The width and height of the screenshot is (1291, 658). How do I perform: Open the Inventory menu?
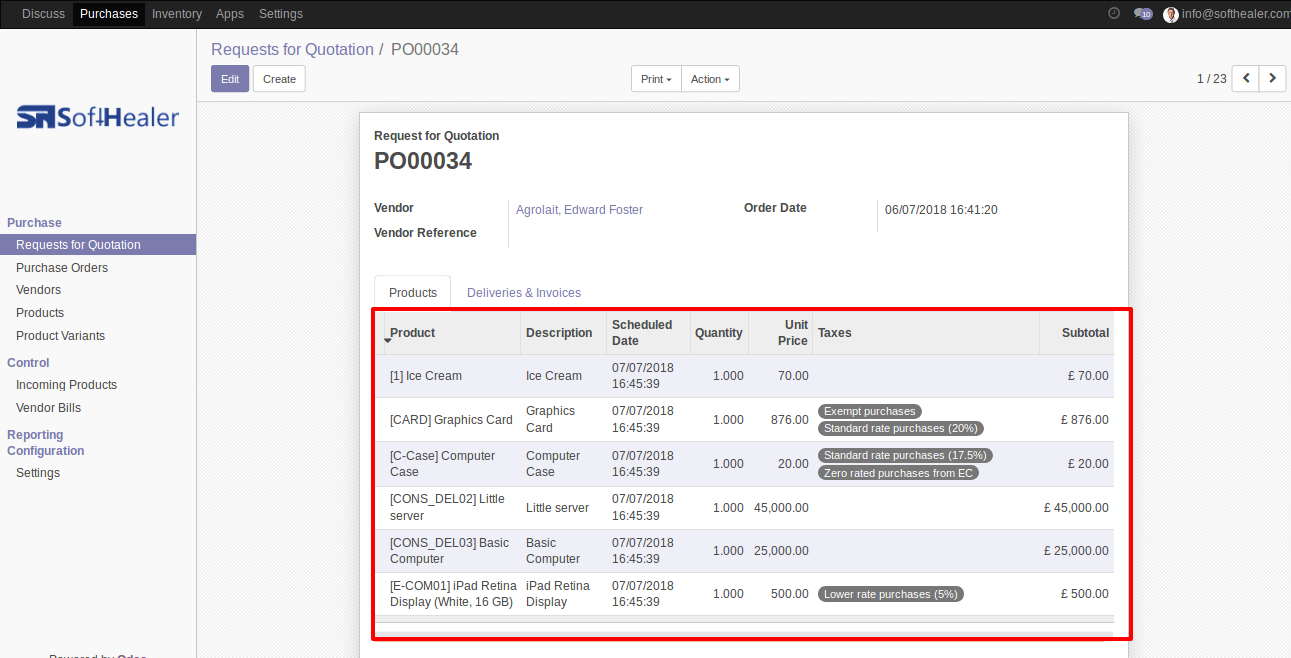[177, 14]
